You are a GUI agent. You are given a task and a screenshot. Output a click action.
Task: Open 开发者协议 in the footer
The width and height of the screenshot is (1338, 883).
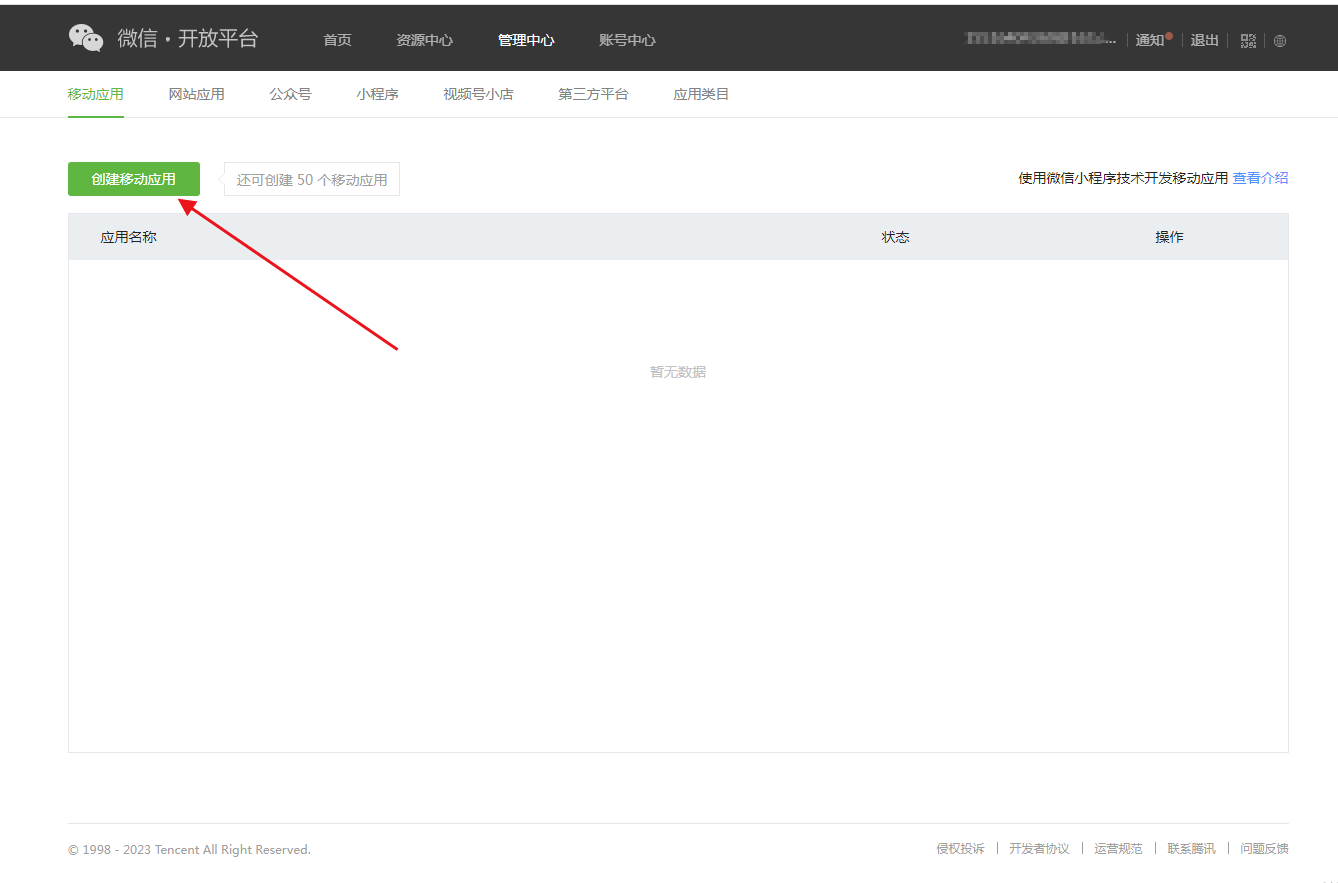coord(1039,849)
